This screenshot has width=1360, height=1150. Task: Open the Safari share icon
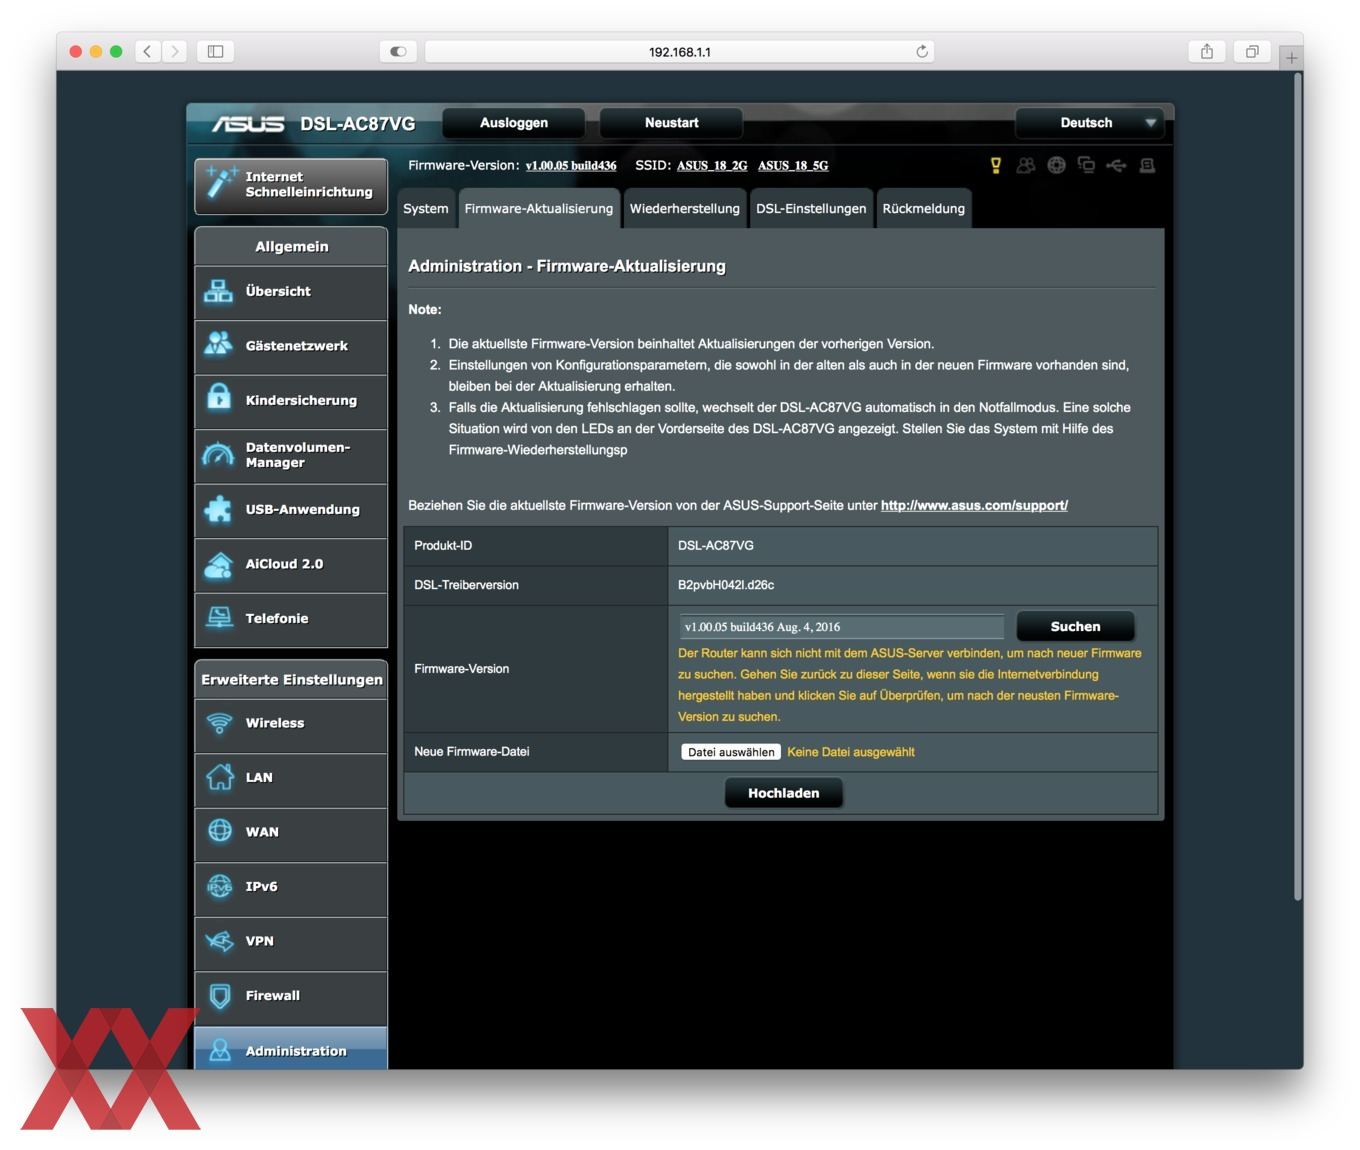click(x=1207, y=51)
